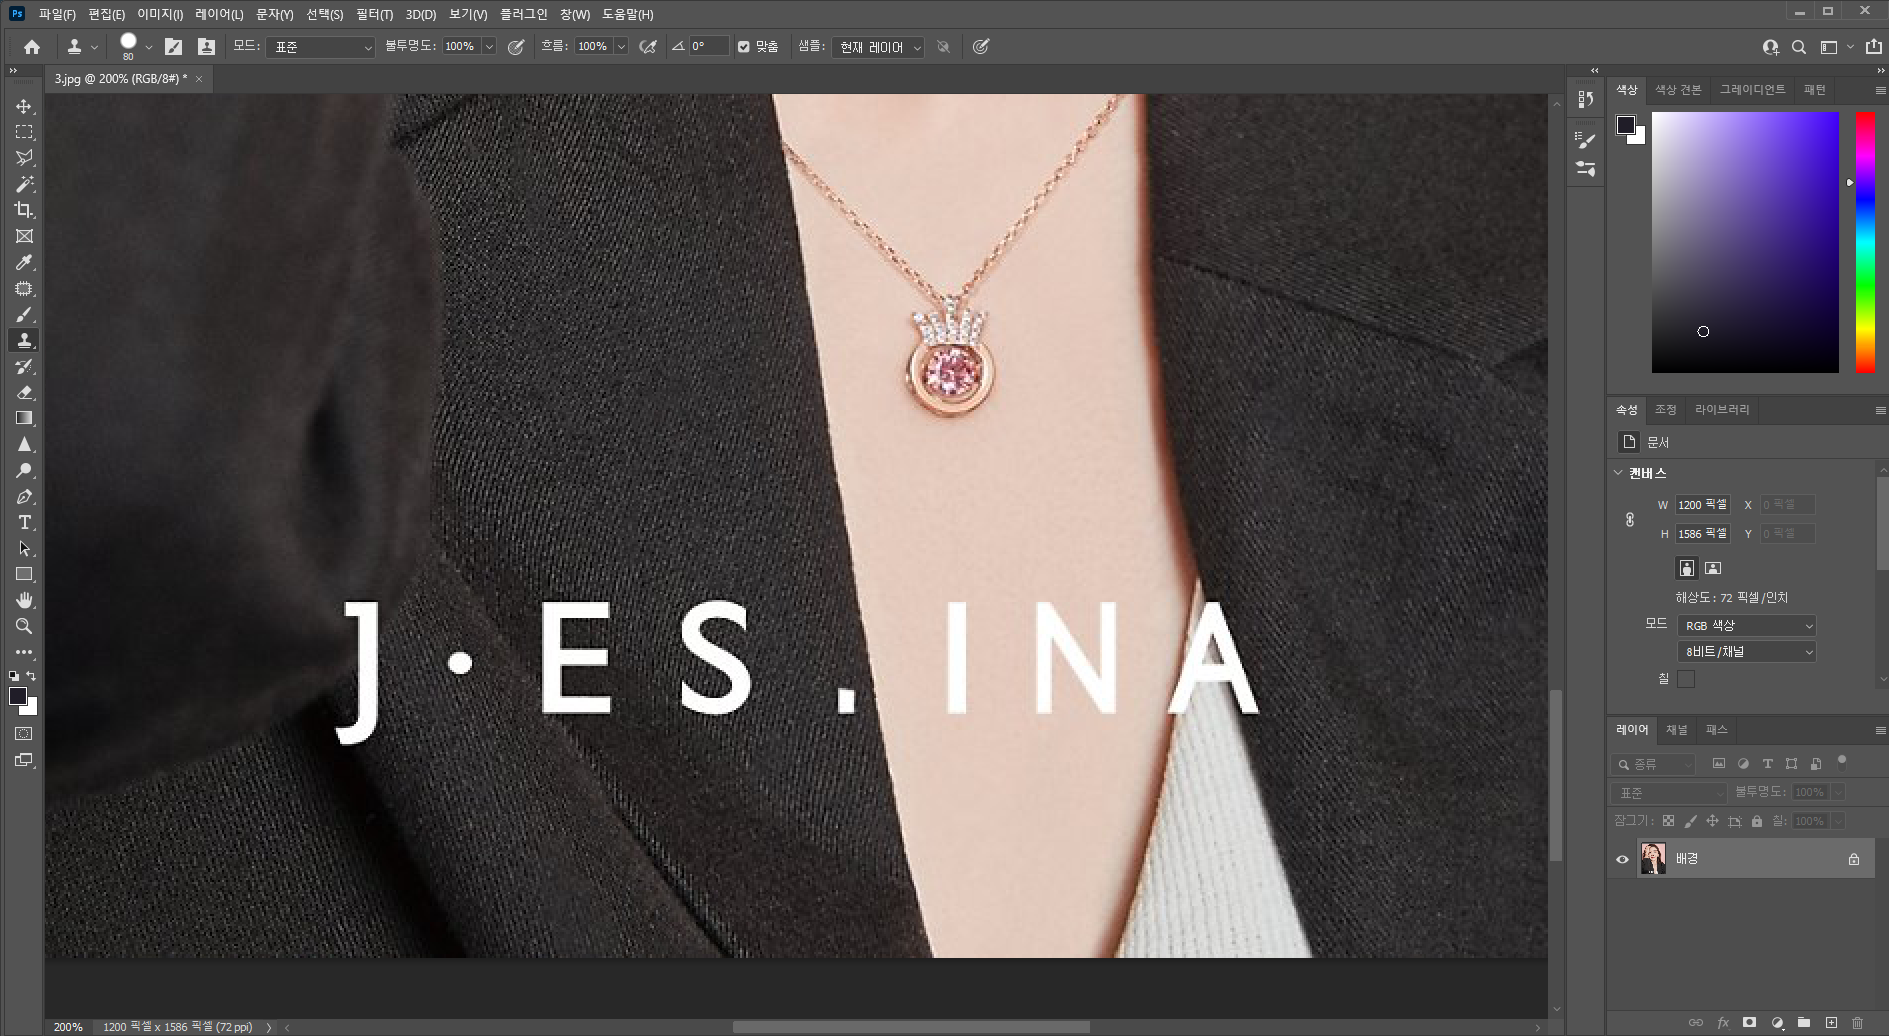This screenshot has height=1036, width=1889.
Task: Click the canvas width W input field
Action: [1703, 505]
